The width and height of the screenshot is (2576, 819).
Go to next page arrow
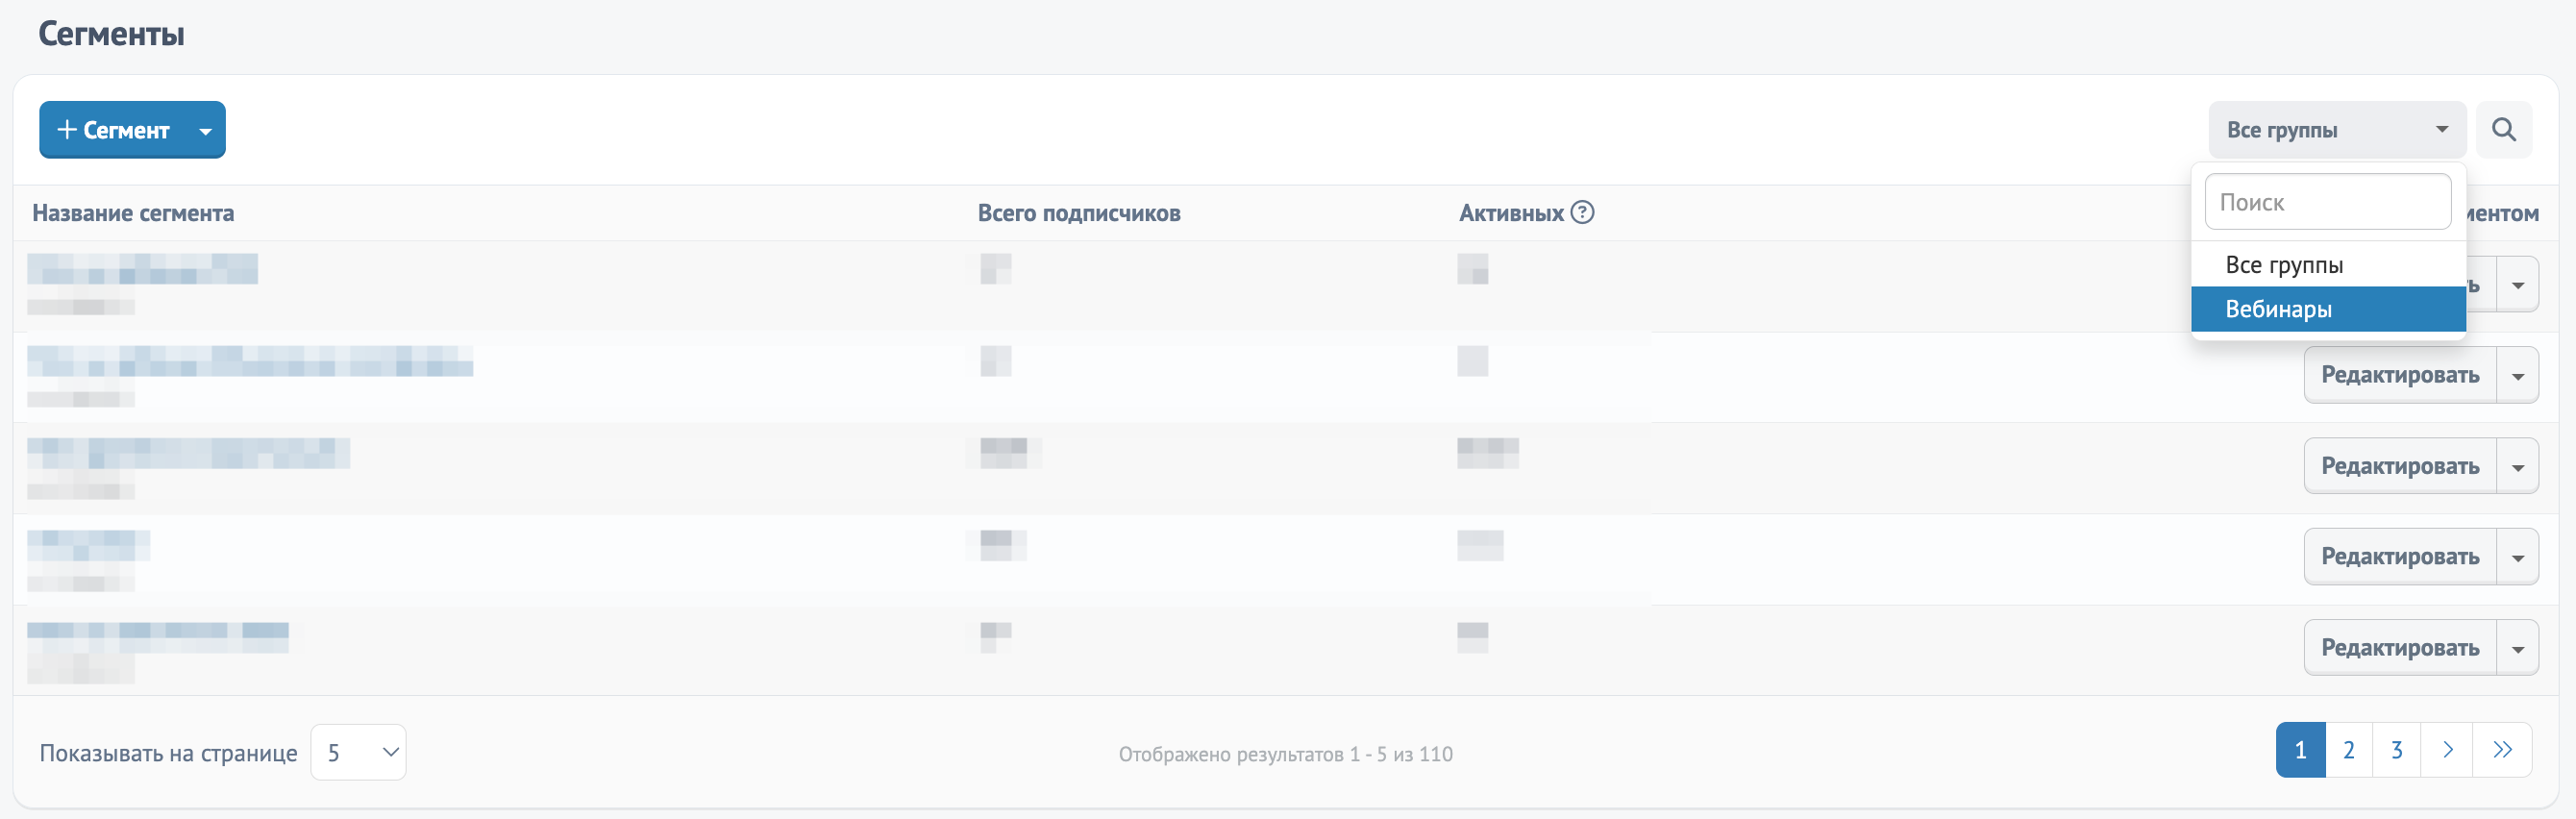click(2447, 750)
